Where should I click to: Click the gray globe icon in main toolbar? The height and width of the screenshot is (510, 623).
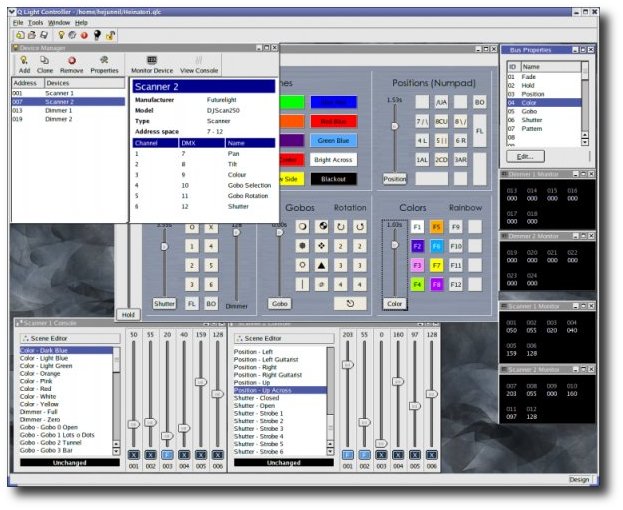[x=72, y=35]
